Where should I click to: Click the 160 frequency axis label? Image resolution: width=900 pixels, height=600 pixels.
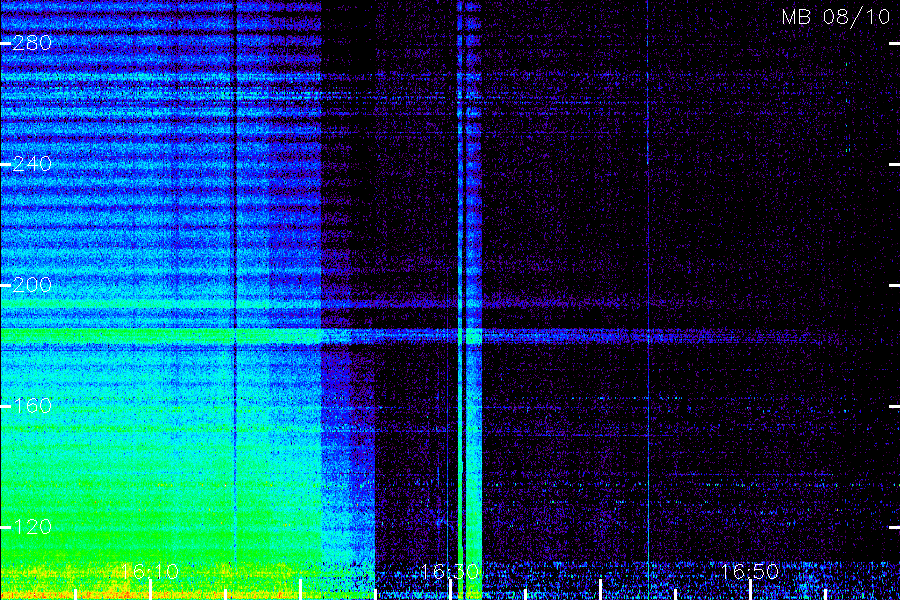click(32, 407)
